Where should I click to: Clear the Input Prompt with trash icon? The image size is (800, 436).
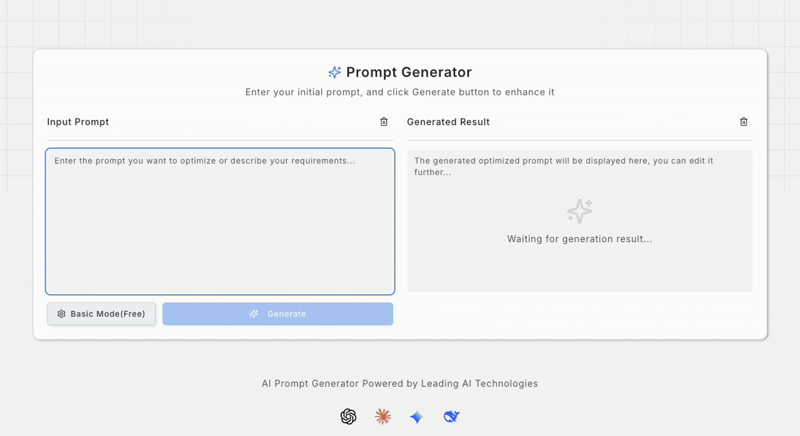click(384, 122)
